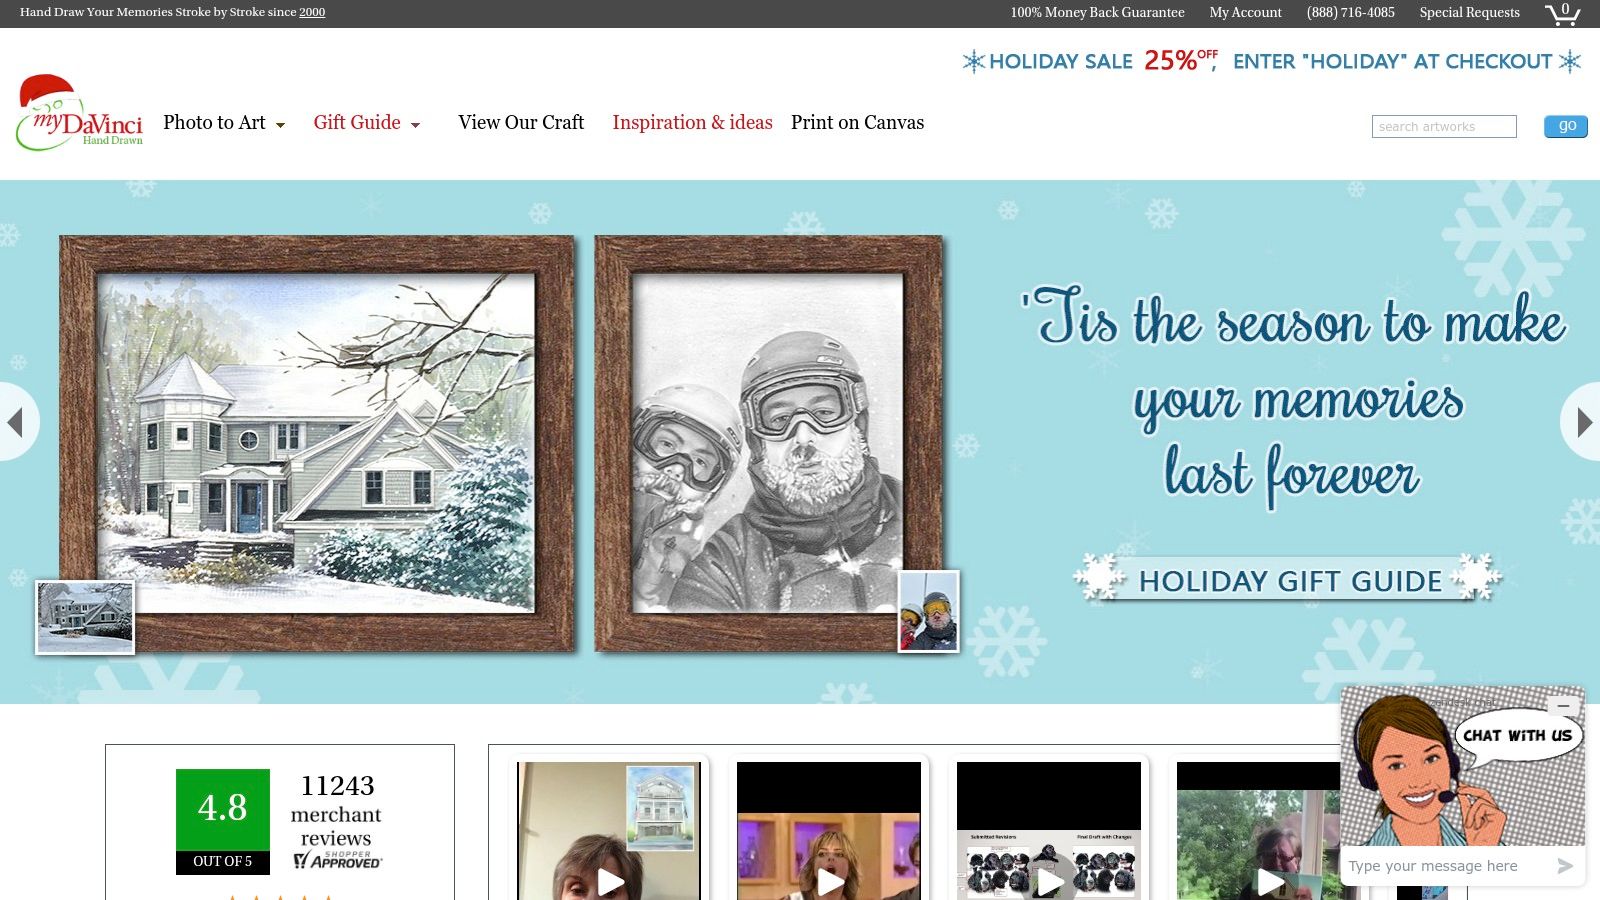Click the myDaVinci Santa hat logo
The image size is (1600, 900).
79,112
